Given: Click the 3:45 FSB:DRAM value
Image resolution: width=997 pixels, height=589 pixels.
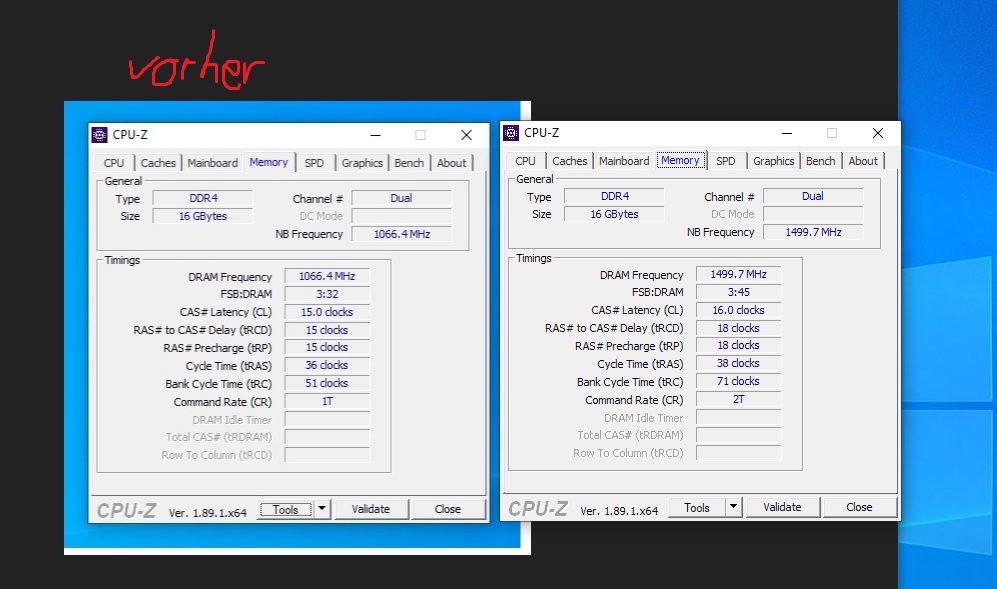Looking at the screenshot, I should click(738, 292).
